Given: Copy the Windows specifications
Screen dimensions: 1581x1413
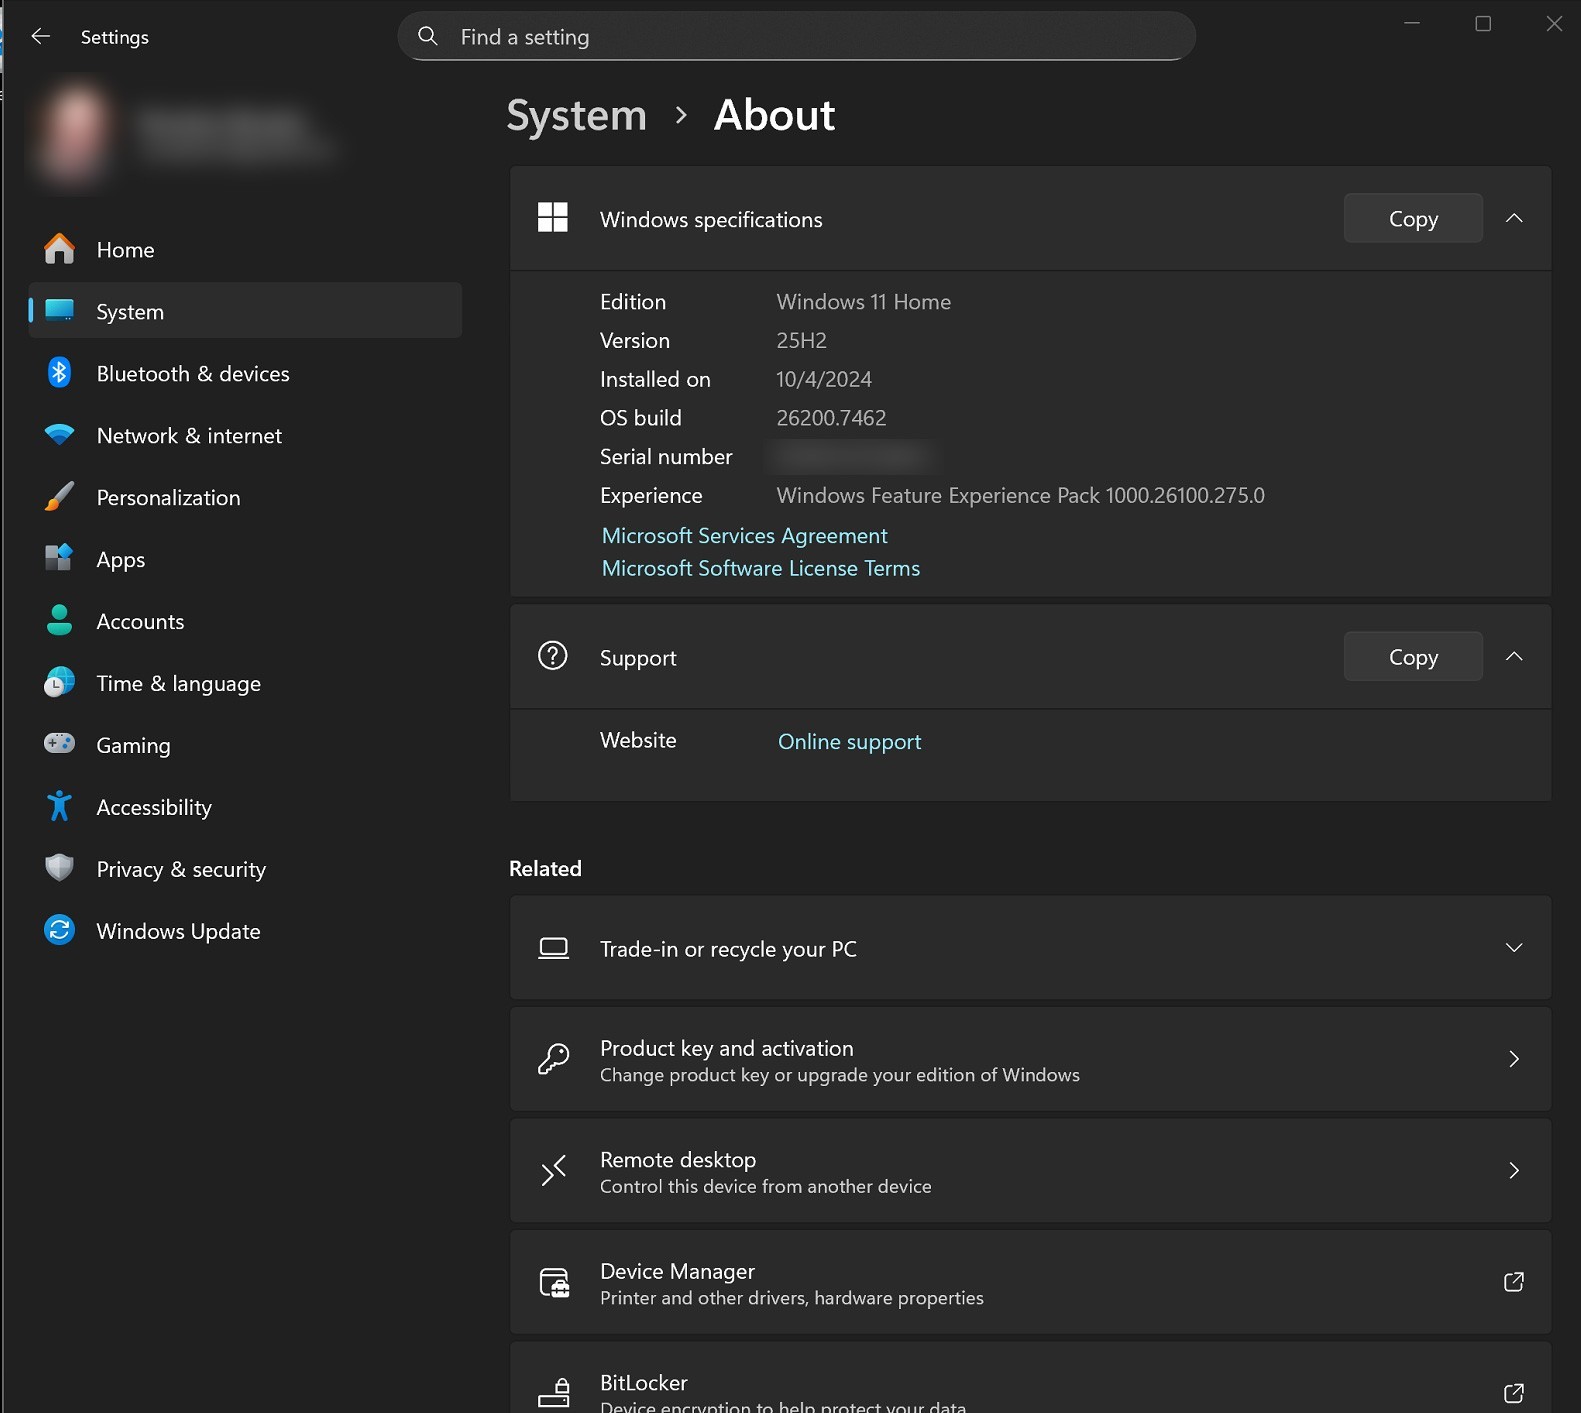Looking at the screenshot, I should (1413, 218).
